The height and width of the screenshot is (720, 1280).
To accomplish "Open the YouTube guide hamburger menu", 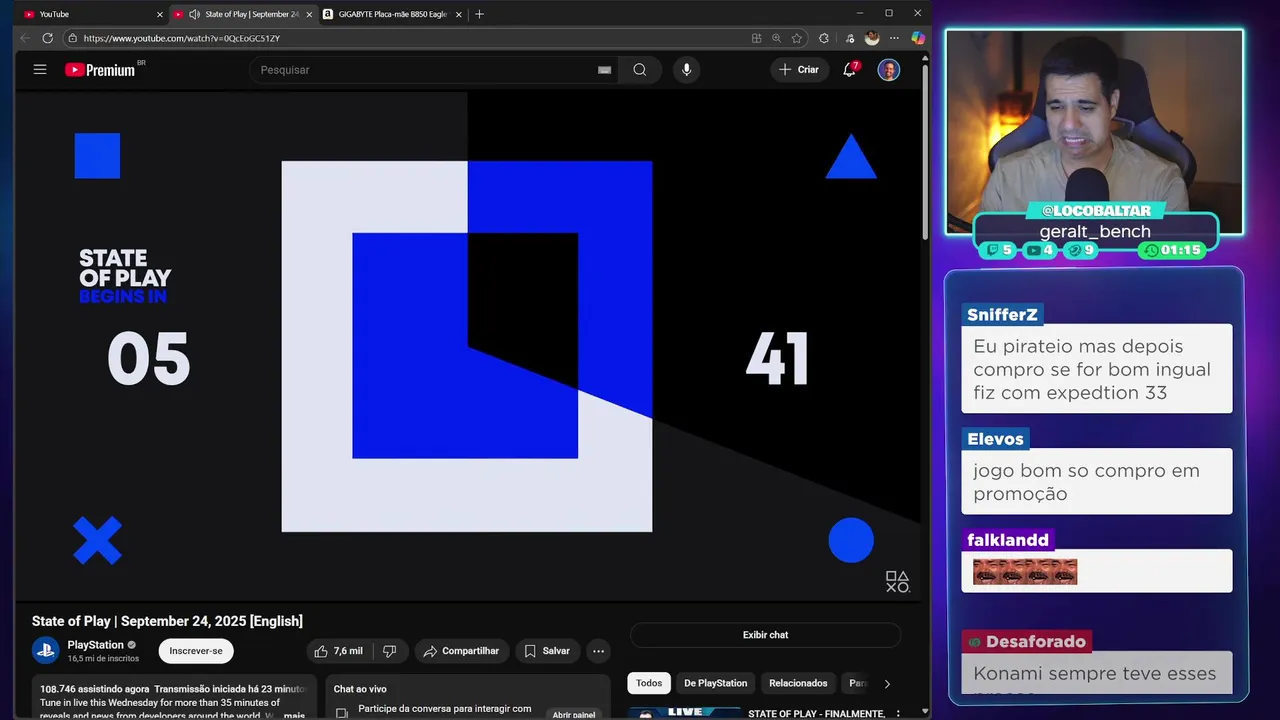I will [x=40, y=70].
